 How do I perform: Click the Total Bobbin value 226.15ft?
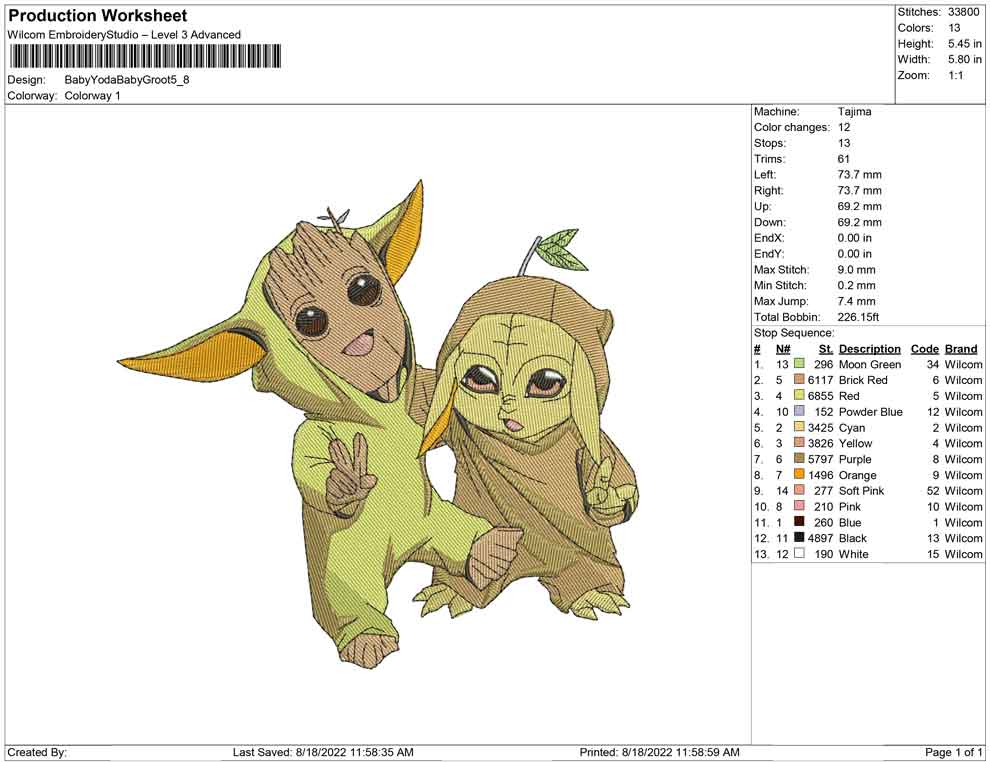pos(858,317)
